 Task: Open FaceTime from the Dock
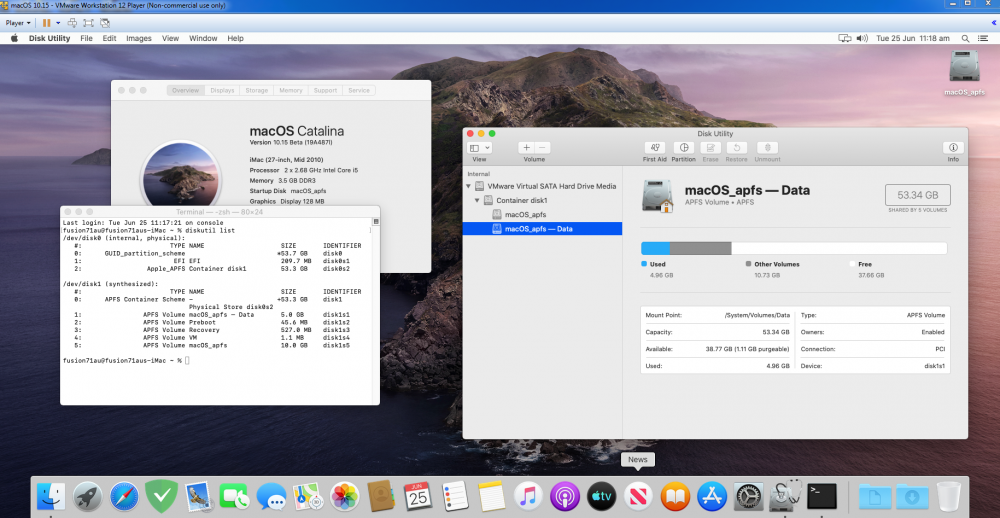coord(234,496)
